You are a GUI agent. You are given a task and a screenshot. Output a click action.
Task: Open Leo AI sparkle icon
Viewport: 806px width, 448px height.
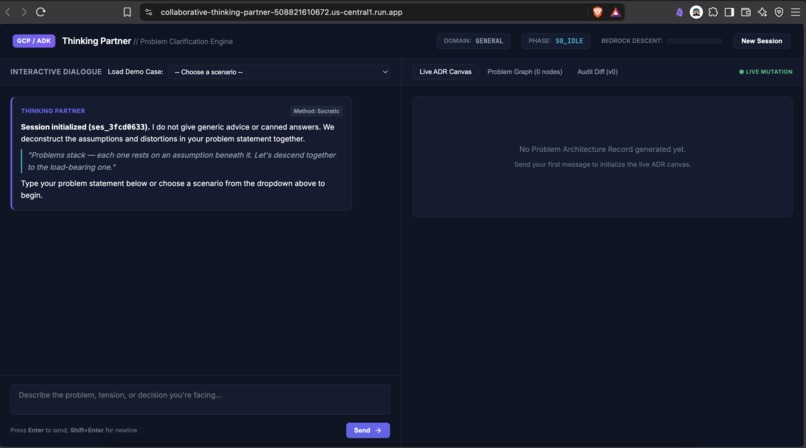[x=762, y=12]
